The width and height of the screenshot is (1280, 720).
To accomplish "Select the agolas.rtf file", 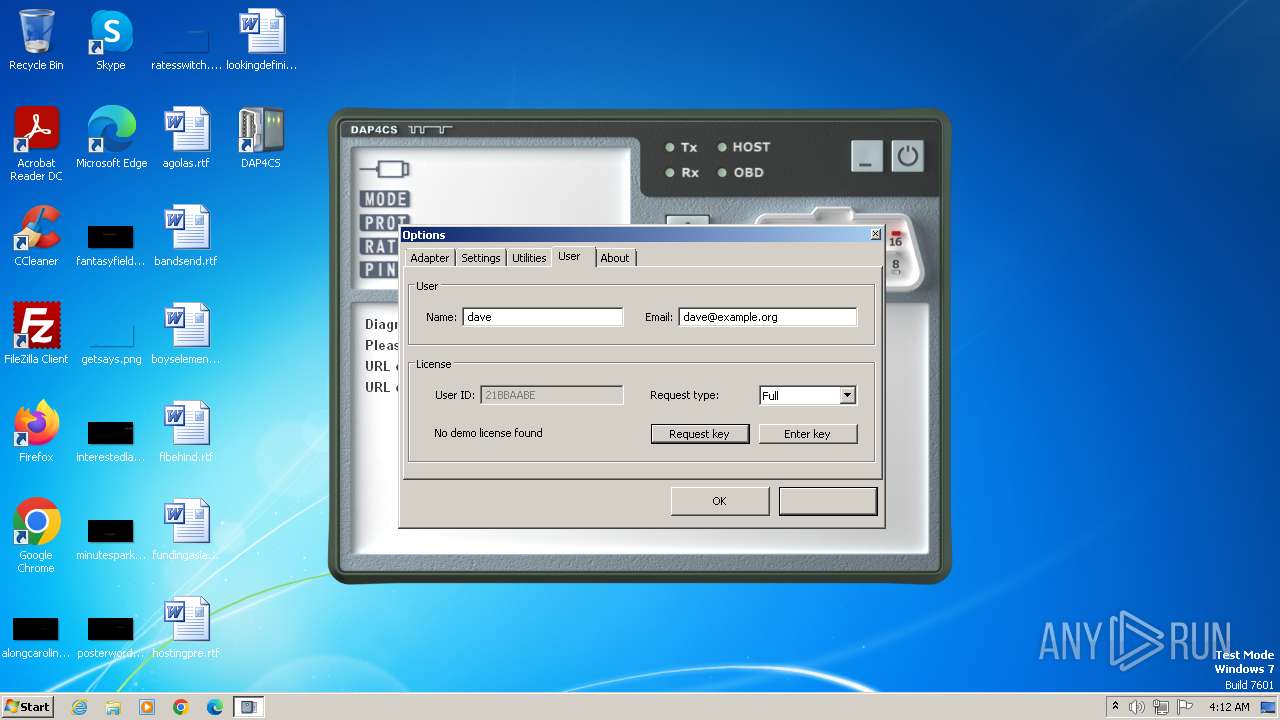I will click(186, 138).
